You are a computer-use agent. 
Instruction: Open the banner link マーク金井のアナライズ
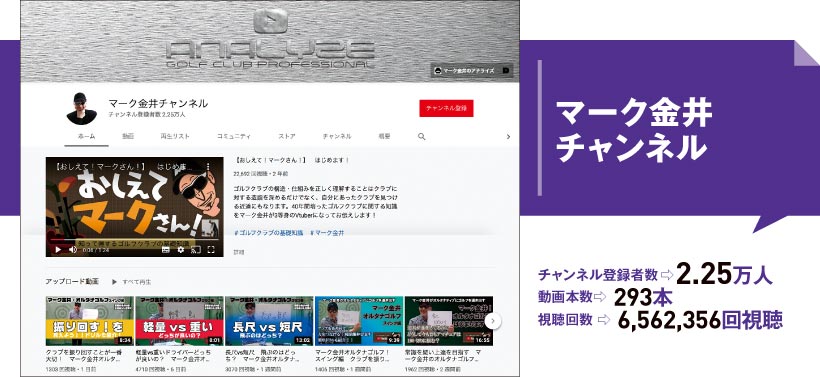coord(472,70)
